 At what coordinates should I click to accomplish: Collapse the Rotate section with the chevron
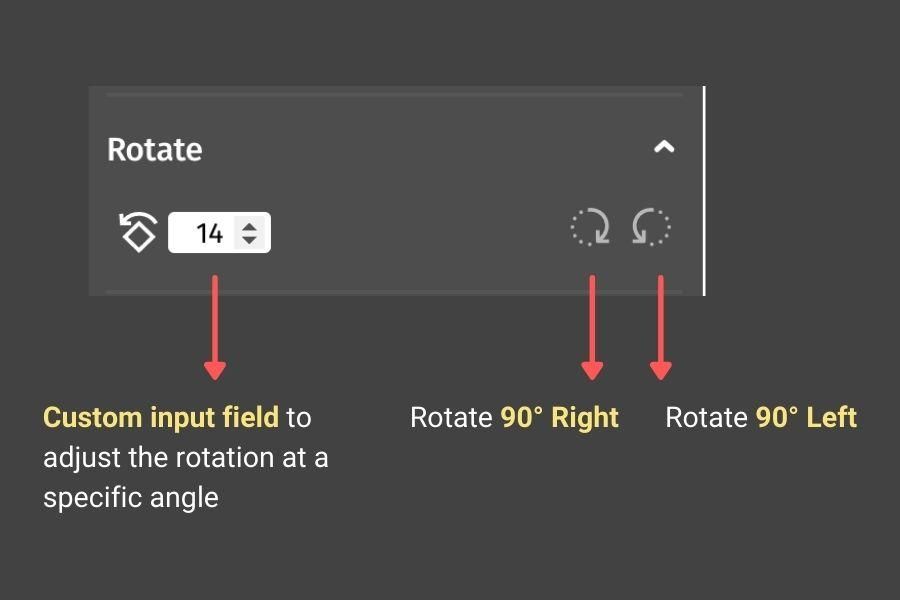click(x=664, y=147)
